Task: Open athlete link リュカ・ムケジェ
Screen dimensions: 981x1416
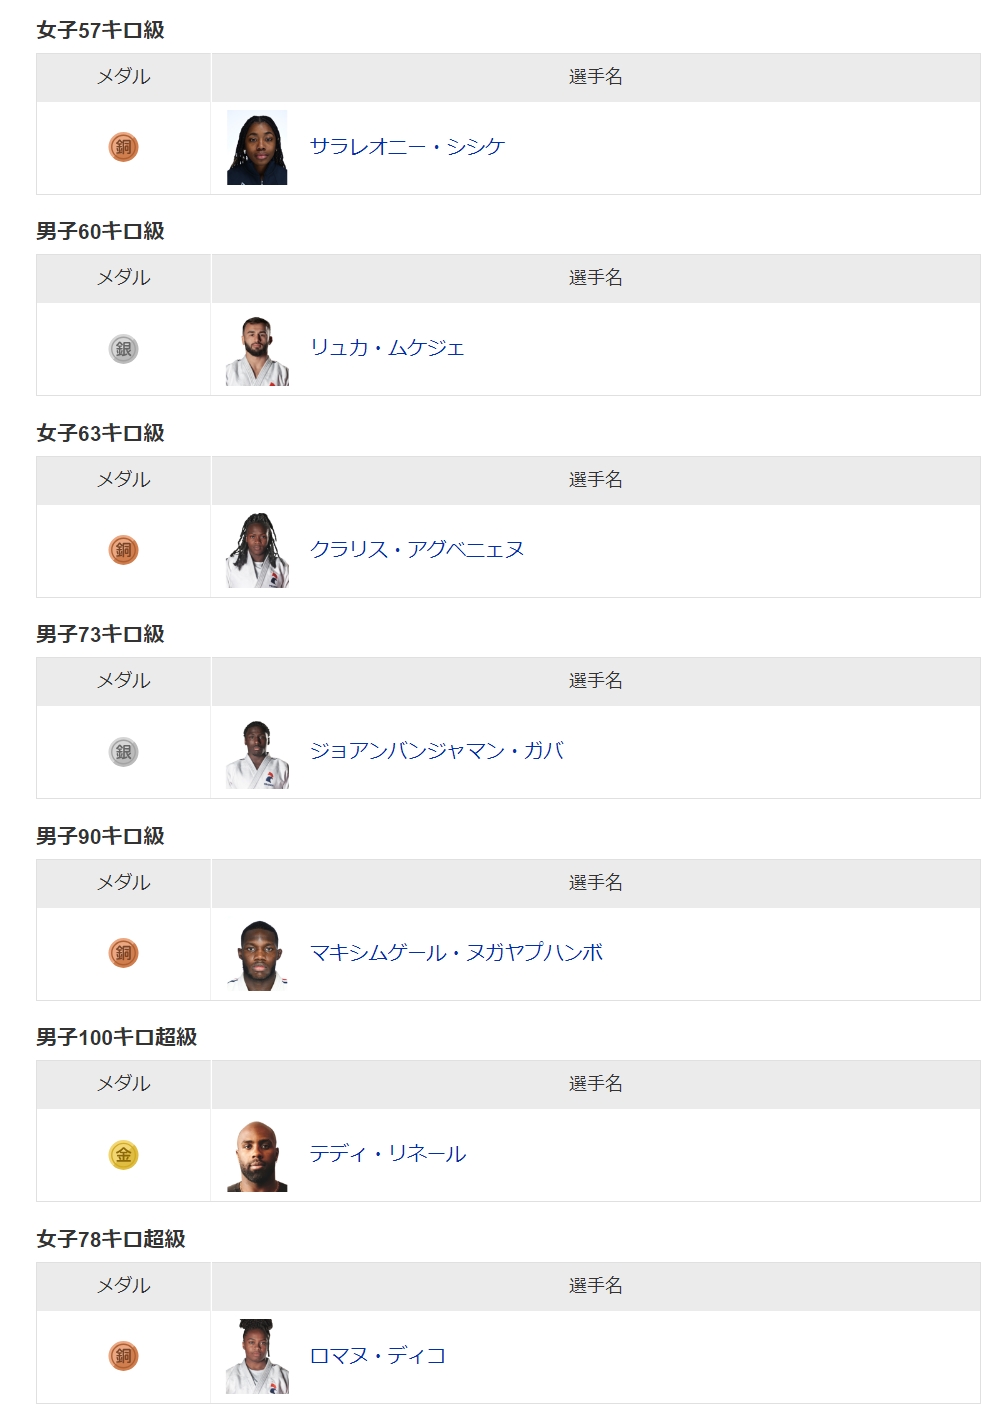Action: click(x=387, y=348)
